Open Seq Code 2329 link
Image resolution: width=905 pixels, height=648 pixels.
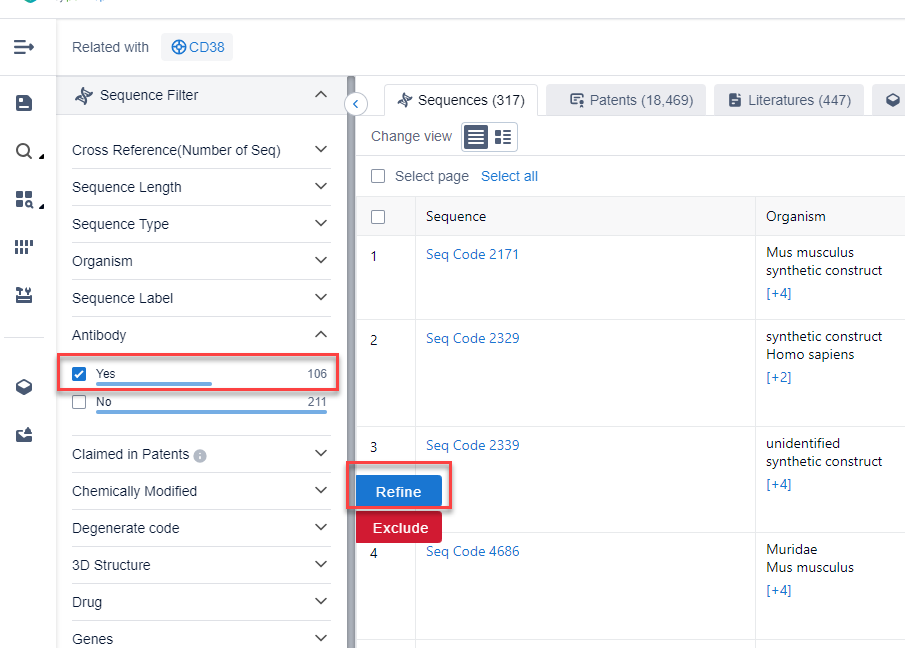coord(472,338)
